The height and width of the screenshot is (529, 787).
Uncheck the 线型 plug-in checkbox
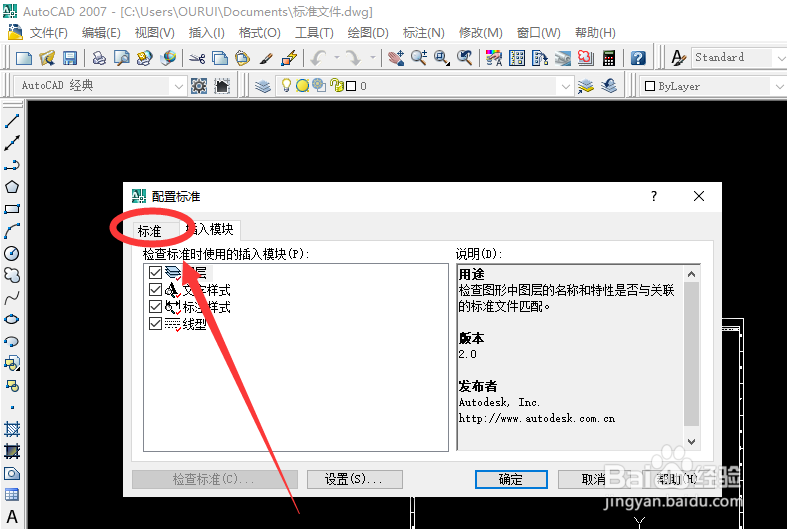155,324
